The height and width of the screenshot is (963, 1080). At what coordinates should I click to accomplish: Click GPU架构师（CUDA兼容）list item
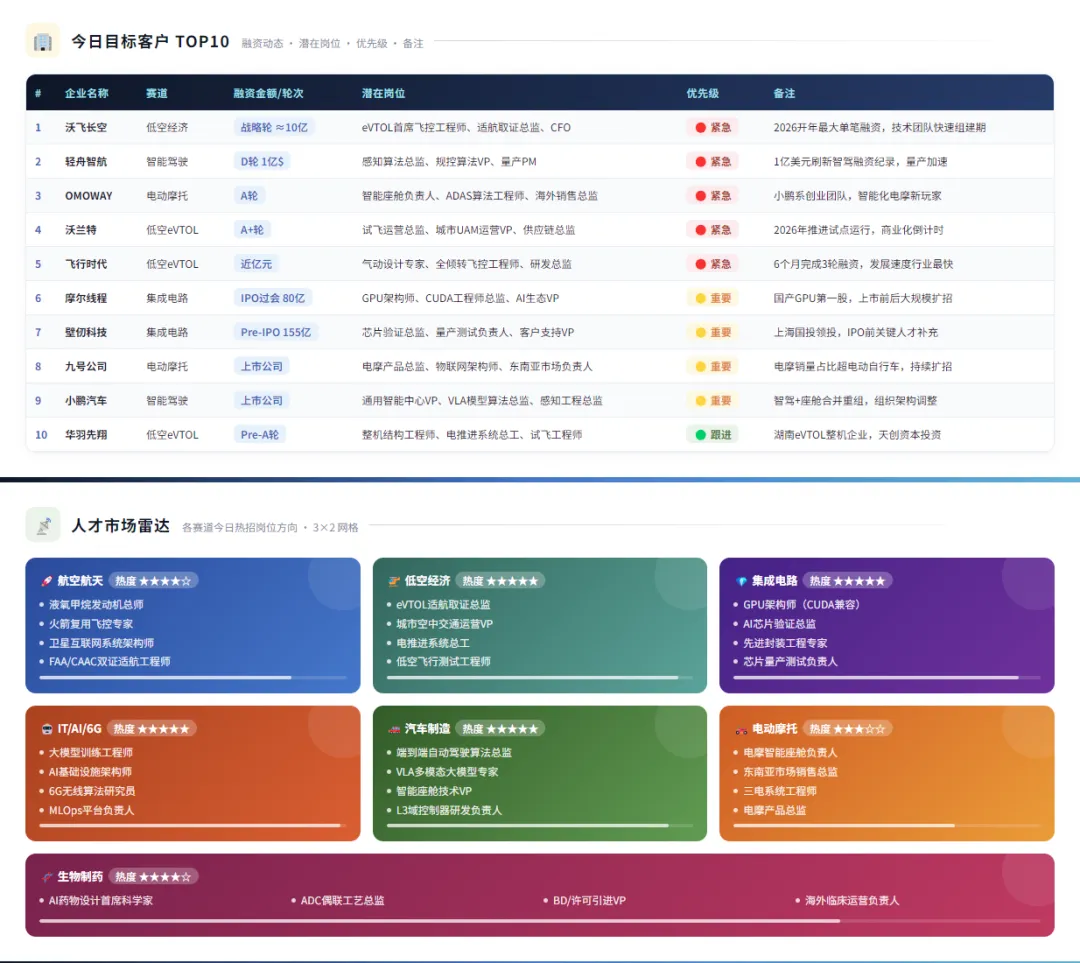coord(801,605)
